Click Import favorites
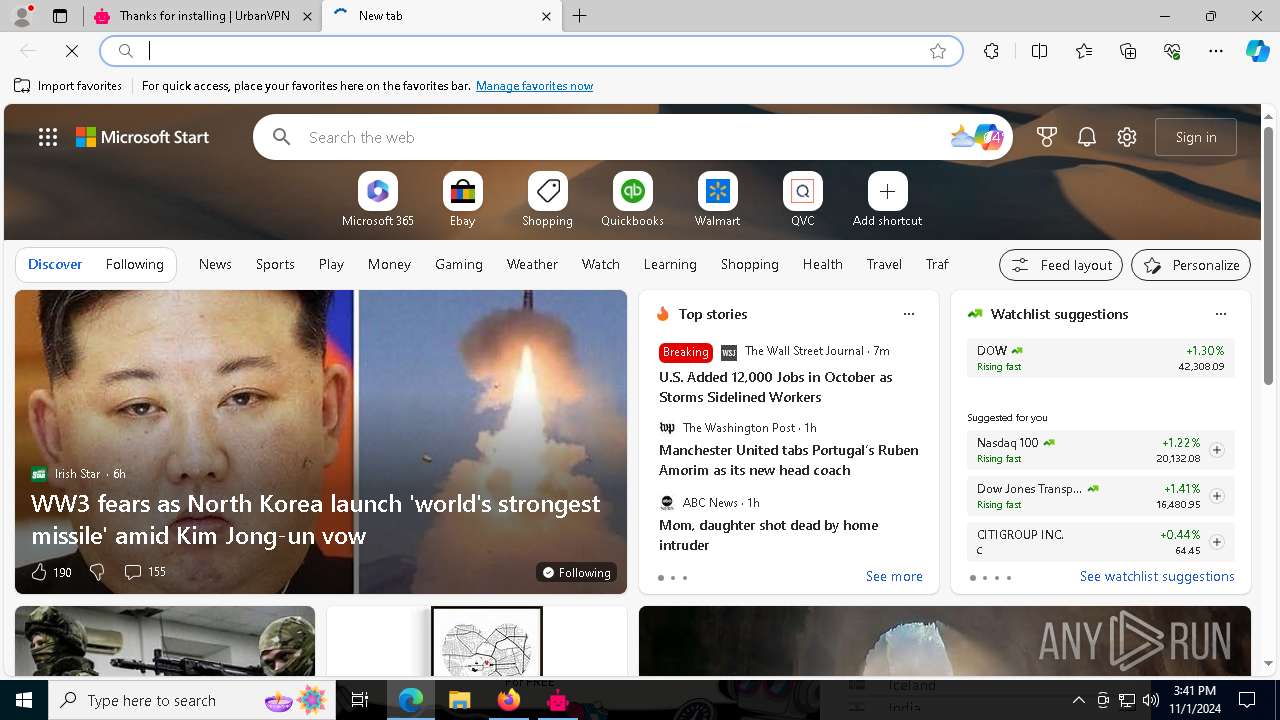Image resolution: width=1280 pixels, height=720 pixels. click(69, 86)
